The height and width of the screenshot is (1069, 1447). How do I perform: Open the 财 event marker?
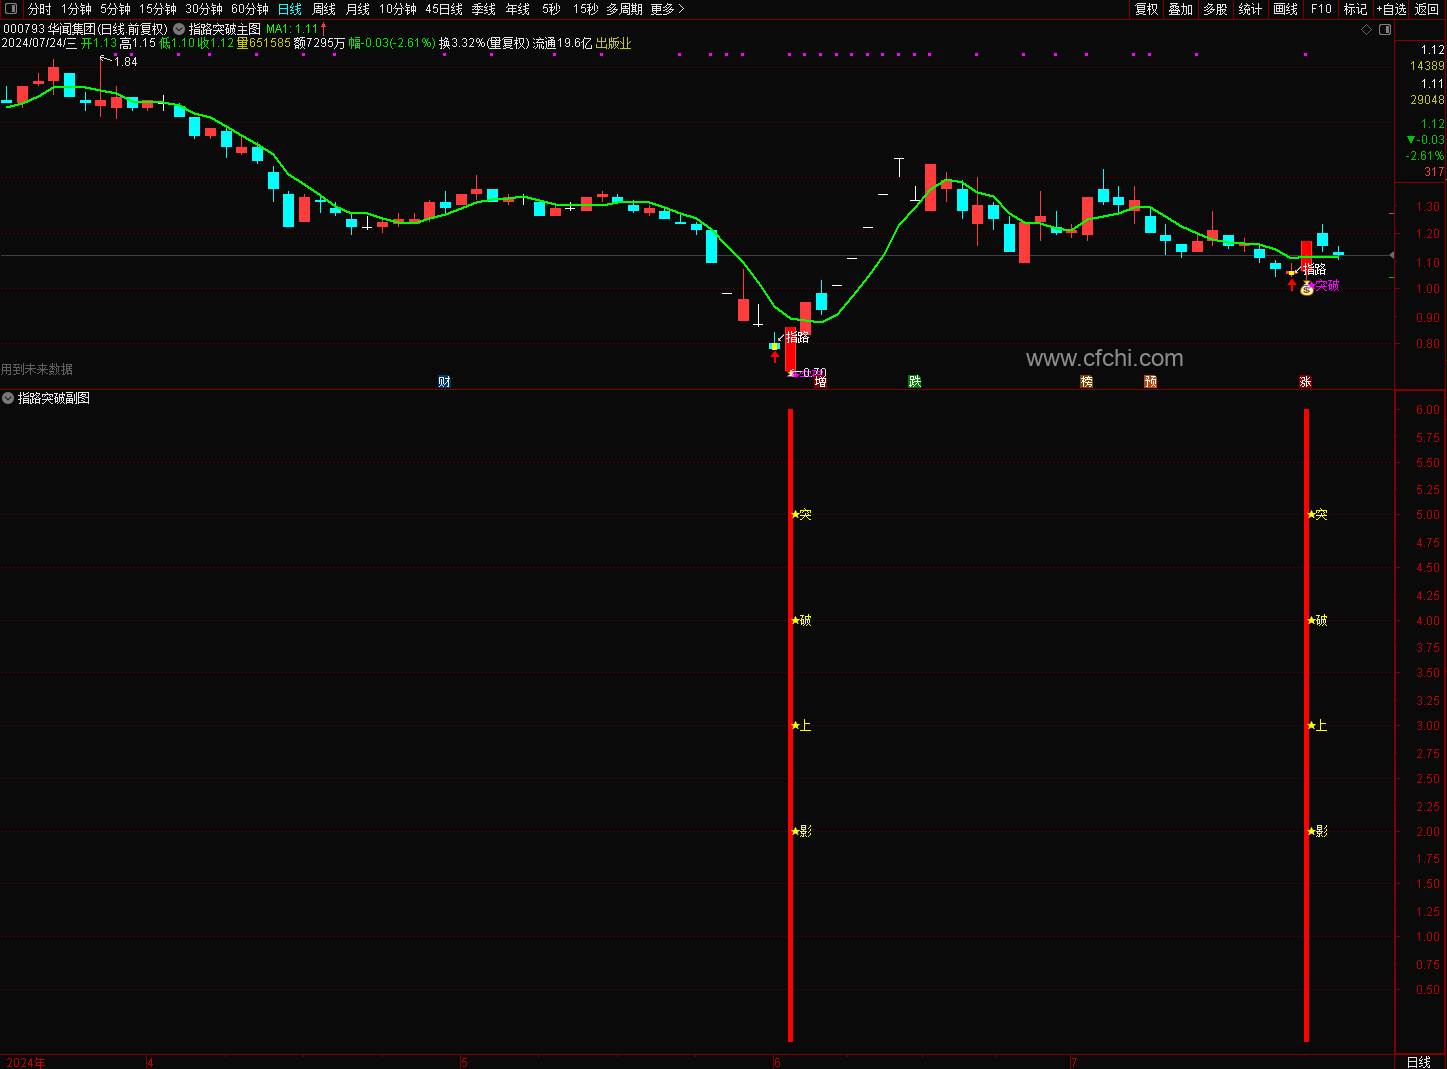click(x=444, y=382)
